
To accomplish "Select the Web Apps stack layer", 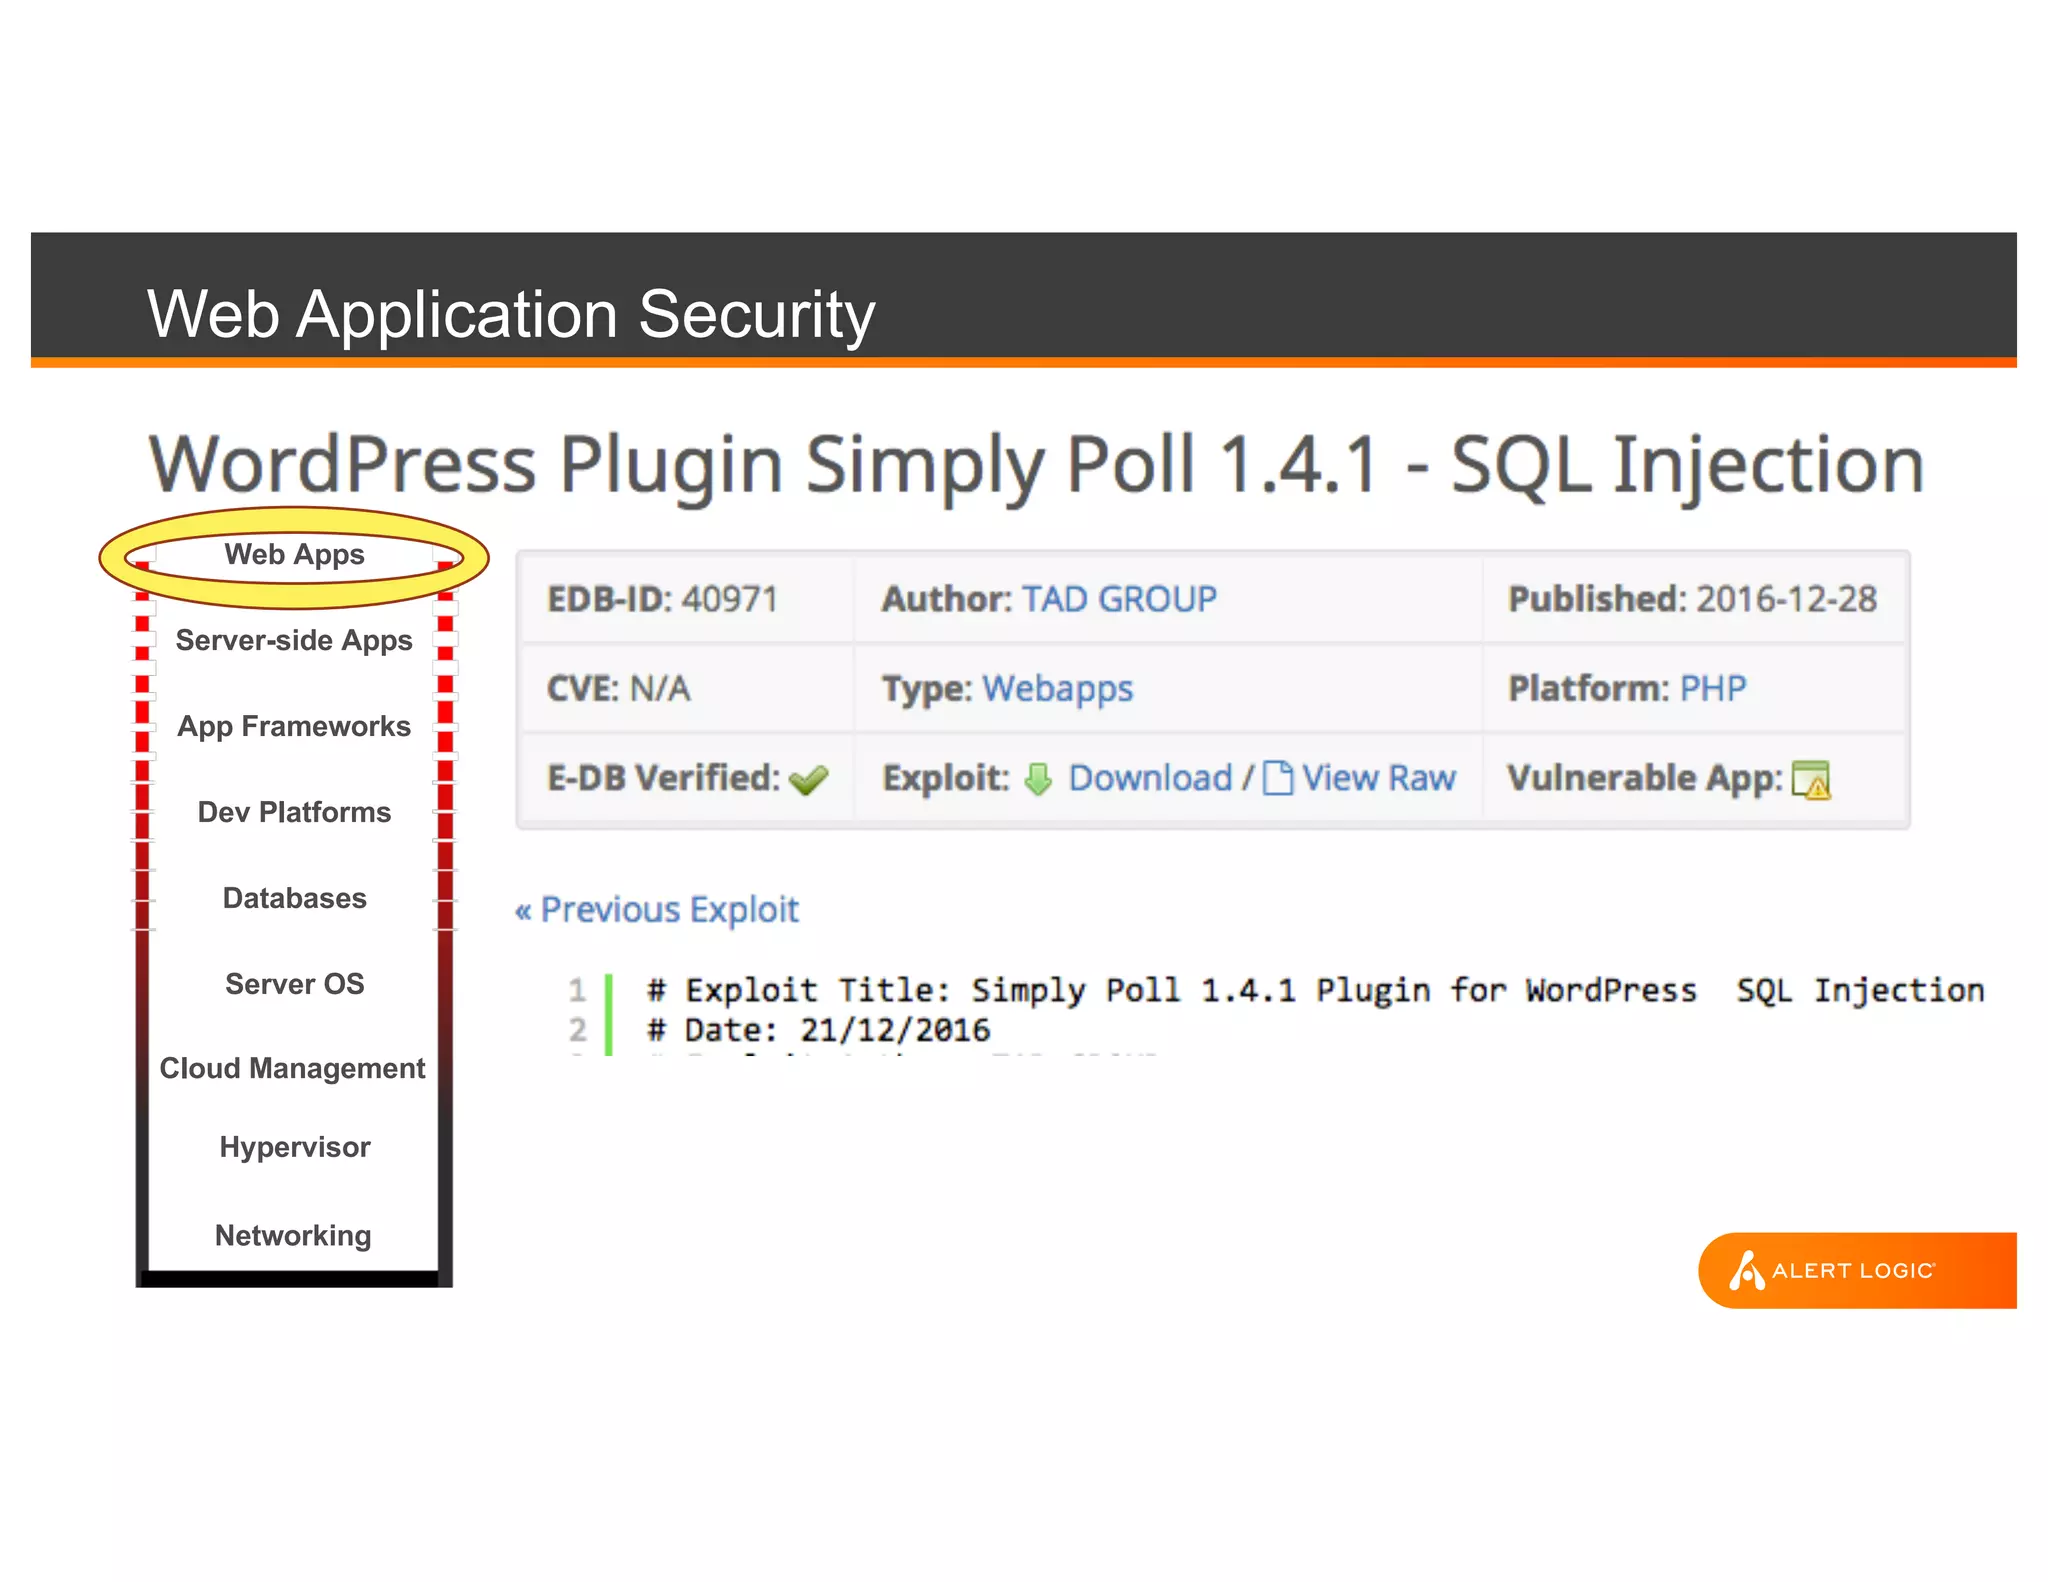I will (x=294, y=555).
